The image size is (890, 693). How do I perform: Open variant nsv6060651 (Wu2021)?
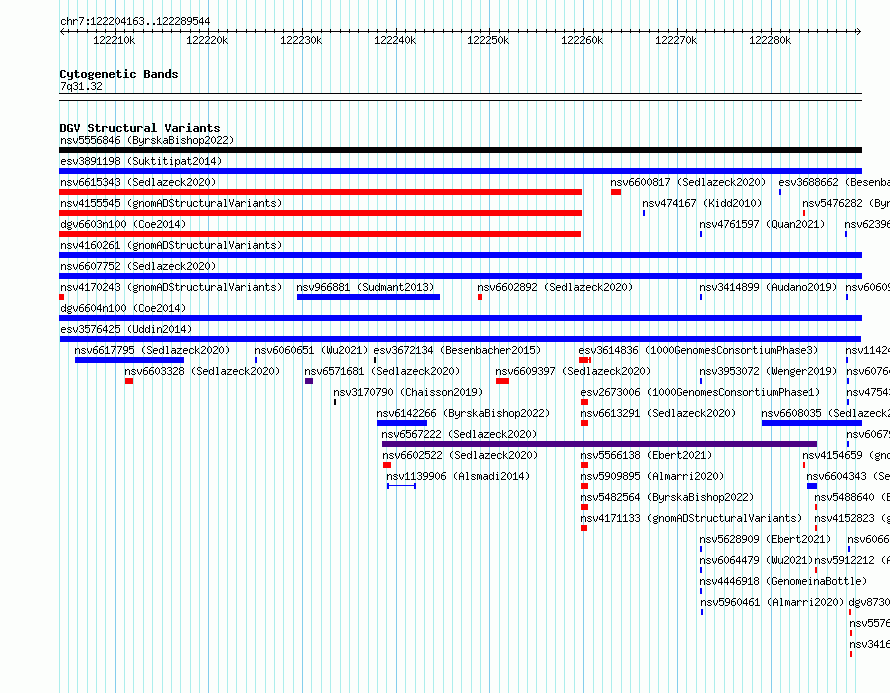tap(311, 350)
